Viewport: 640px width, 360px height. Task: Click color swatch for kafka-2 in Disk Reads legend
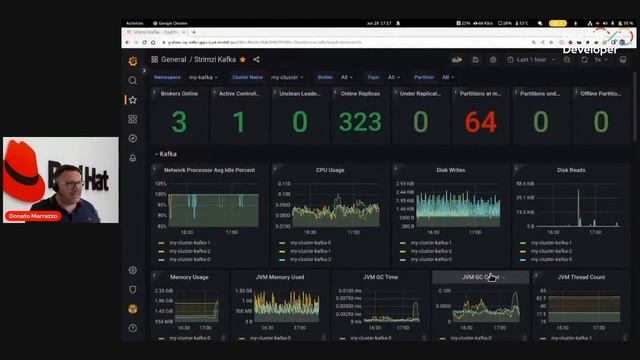coord(523,251)
